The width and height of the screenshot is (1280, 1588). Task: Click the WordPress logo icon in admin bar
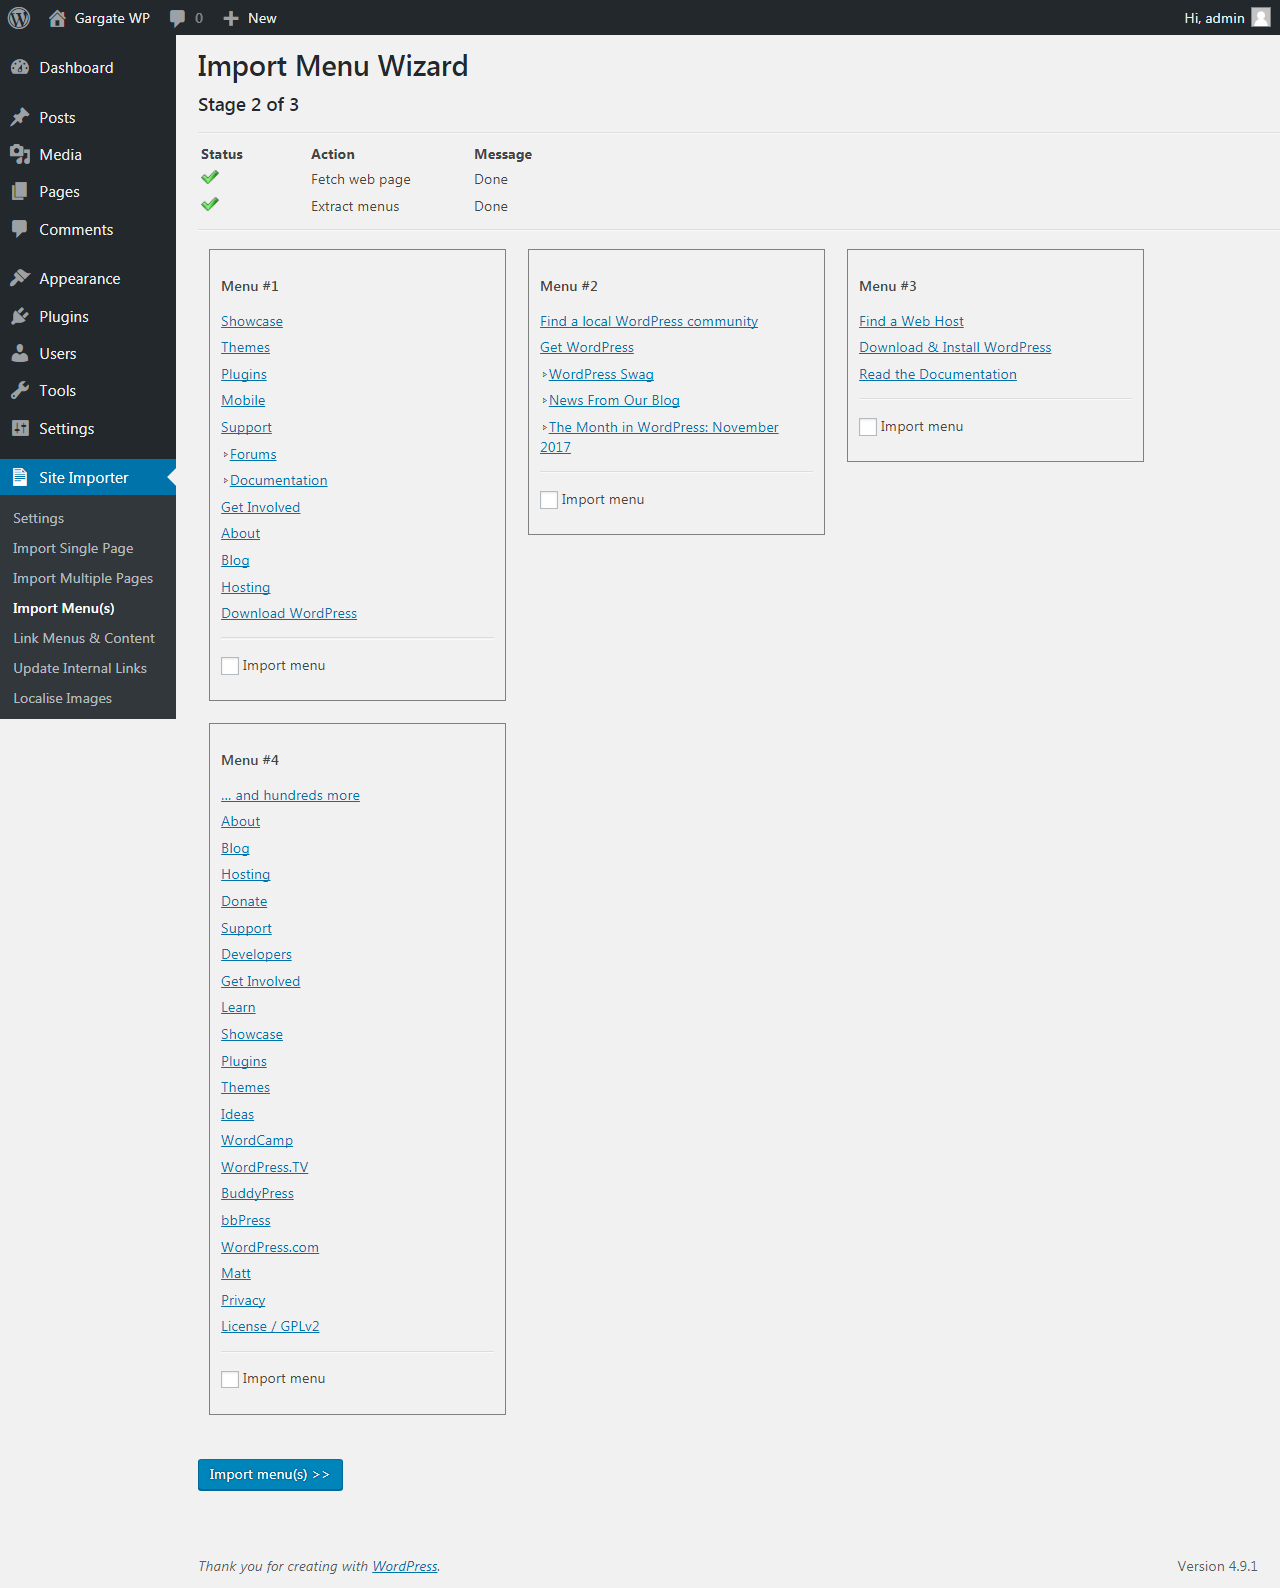[19, 18]
